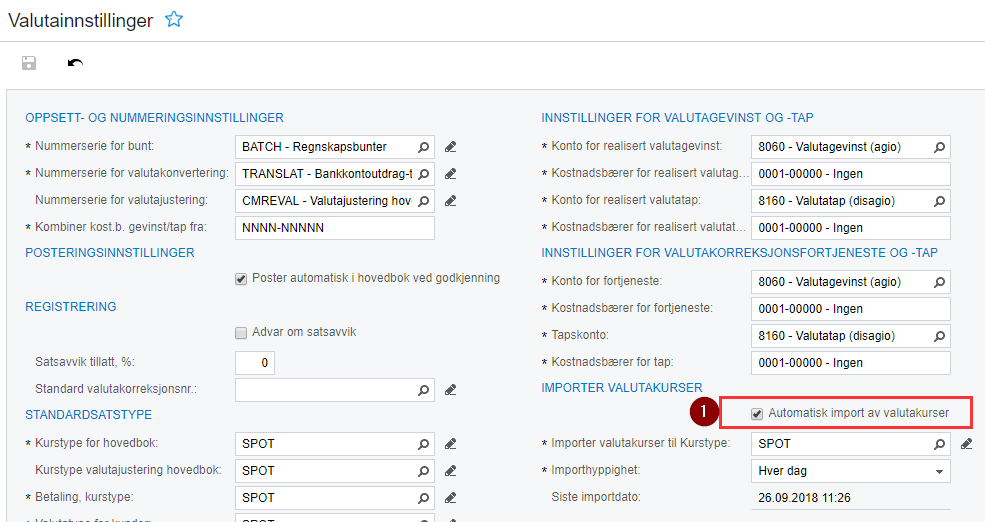Click Kostnadsbærer for realisert valutagevinst field
Screen dimensions: 985x522
tap(851, 174)
